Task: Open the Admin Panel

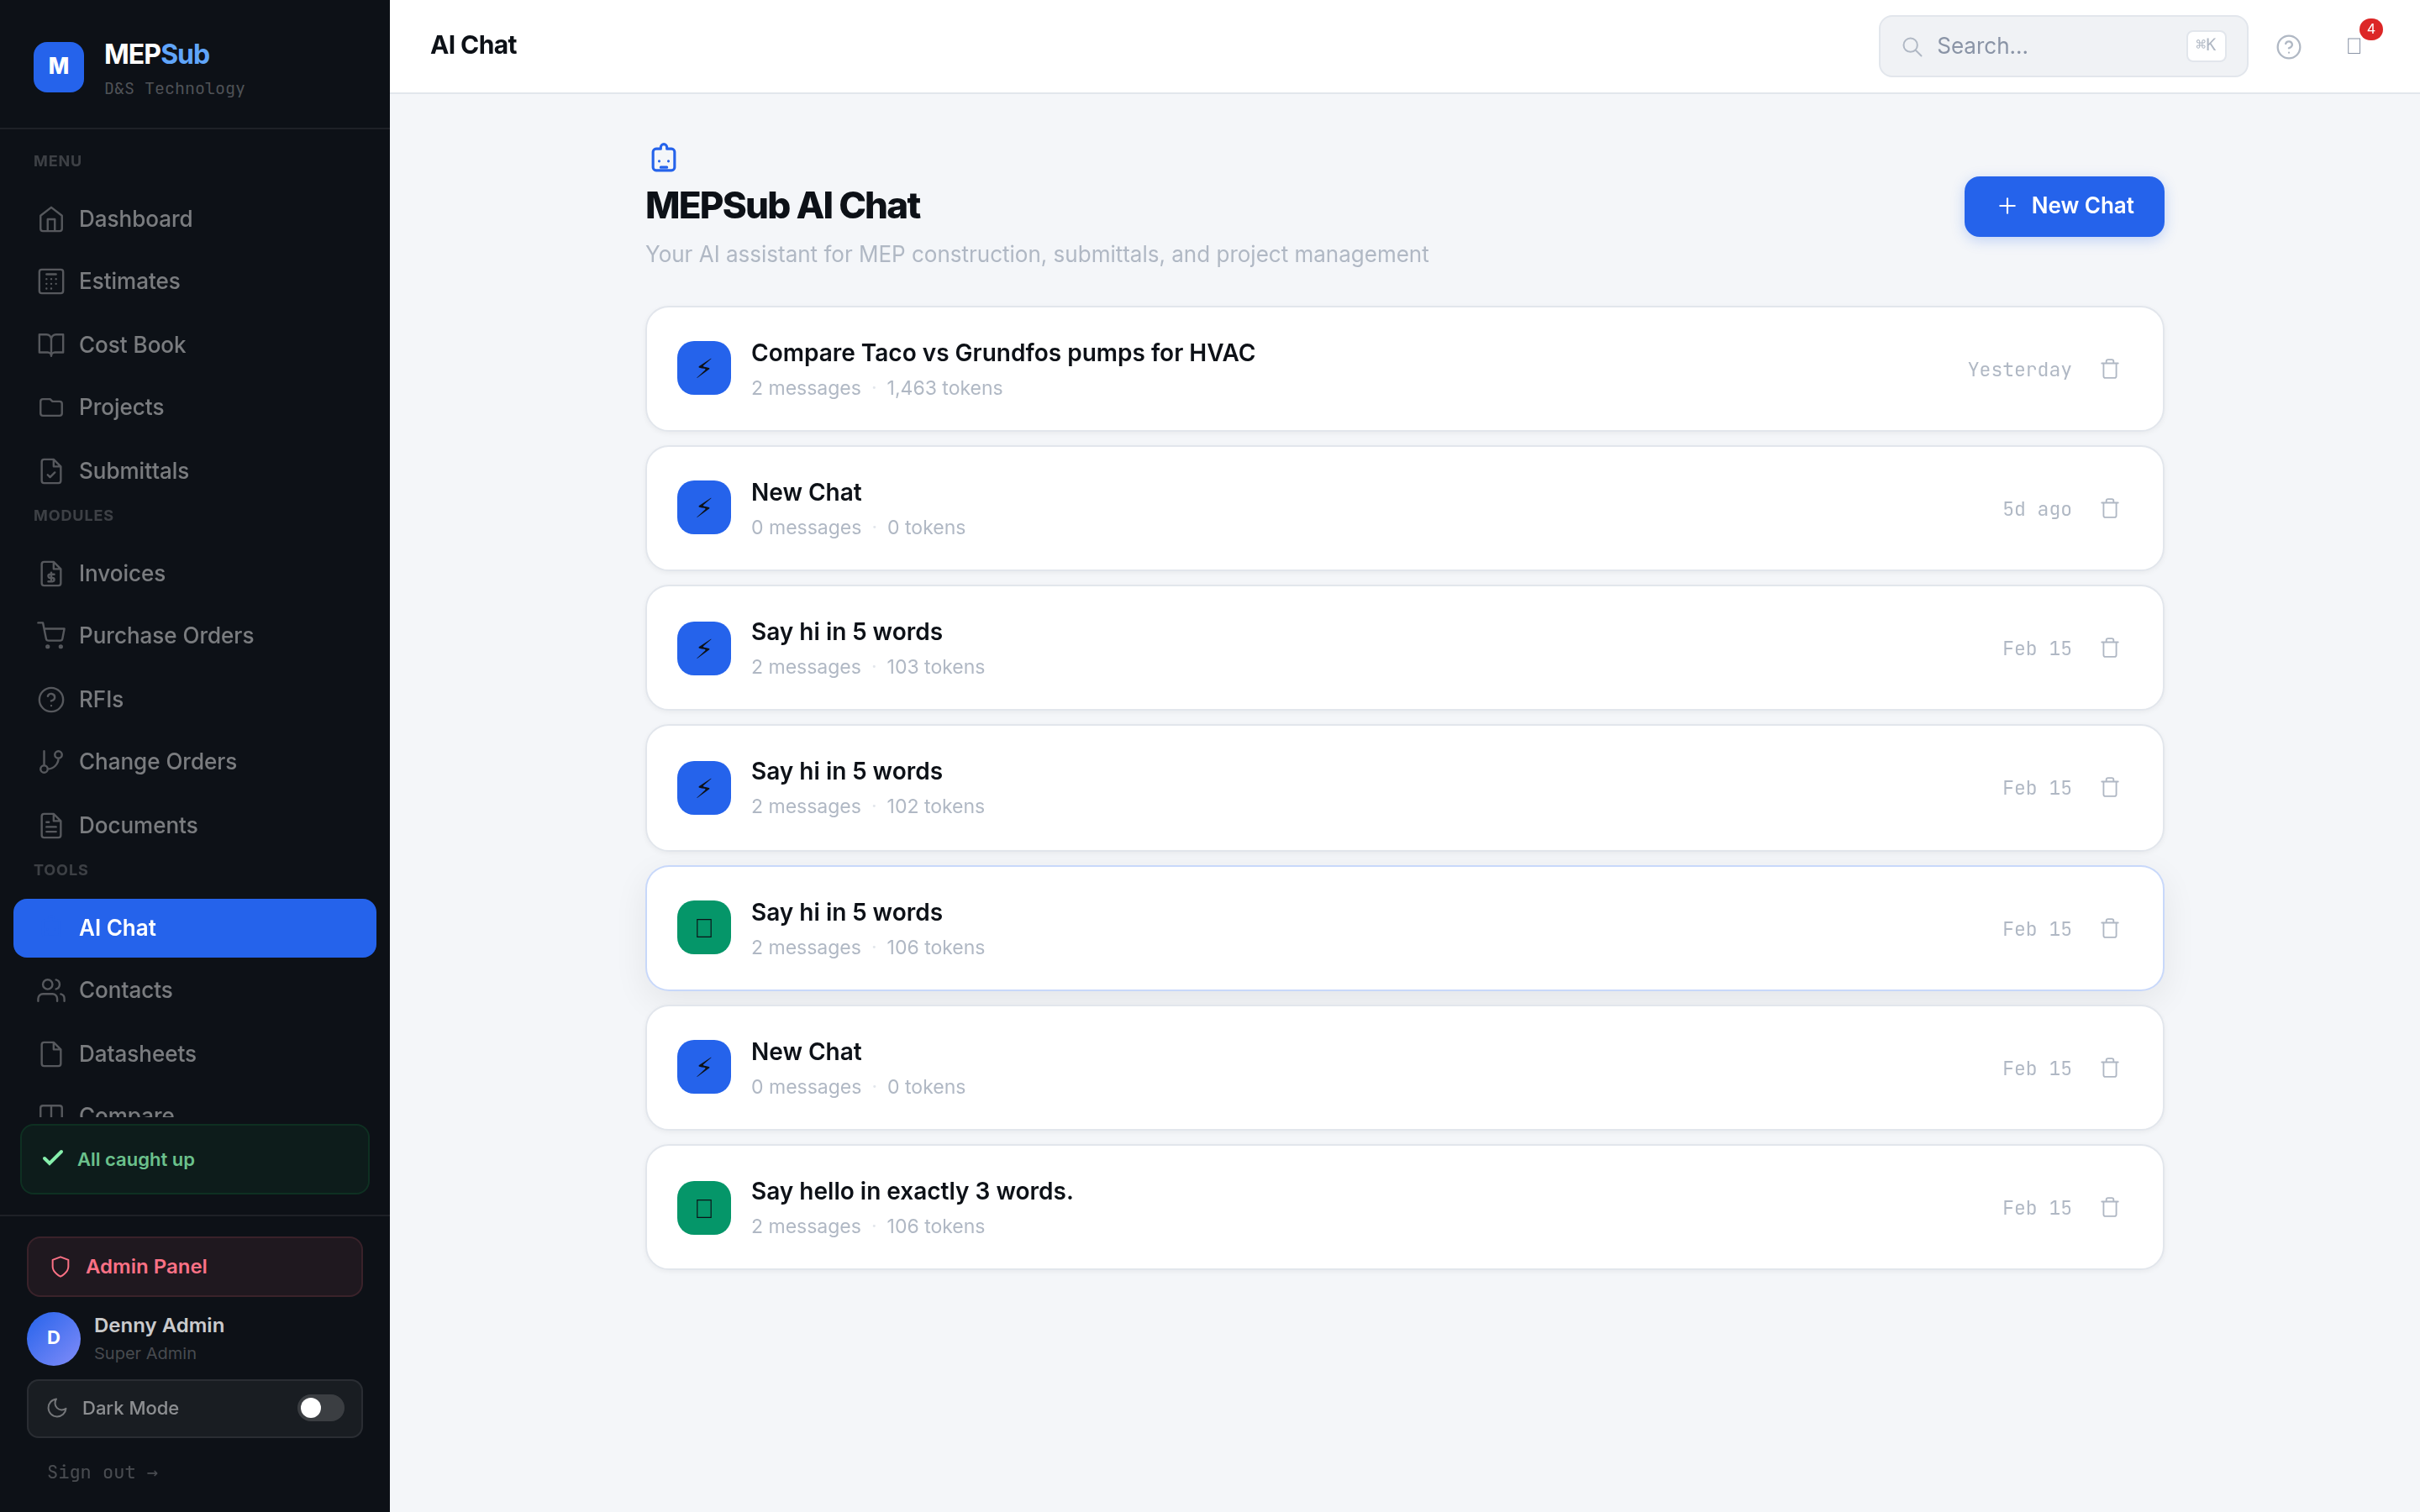Action: pyautogui.click(x=194, y=1267)
